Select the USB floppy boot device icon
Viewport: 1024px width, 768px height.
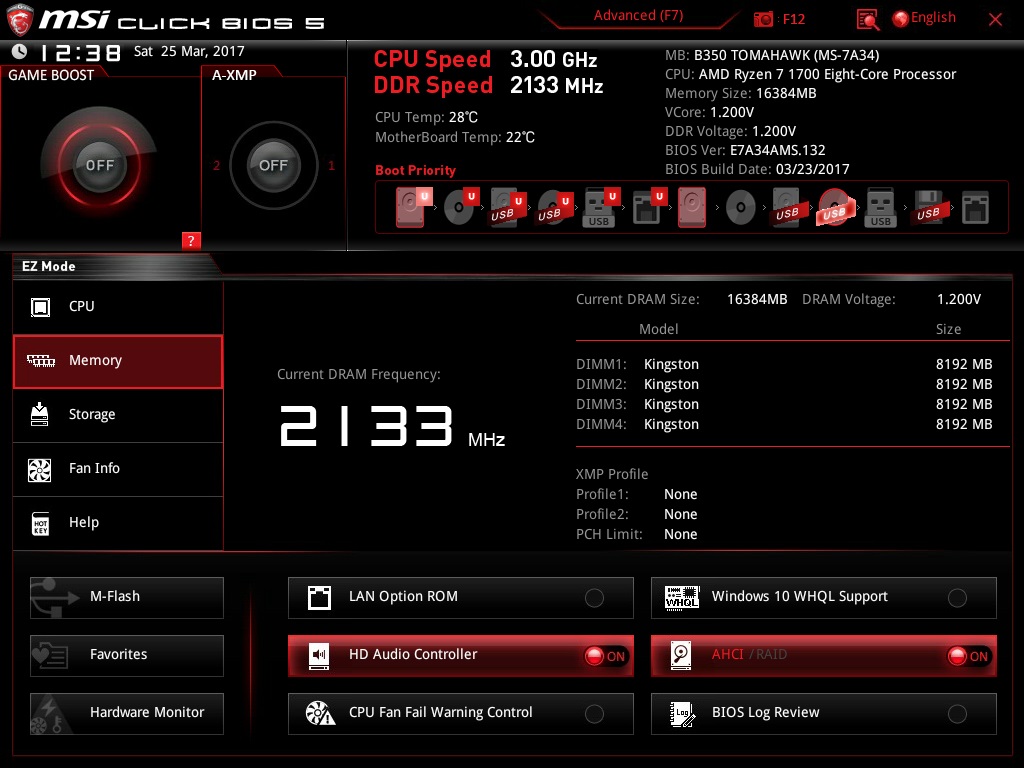[929, 208]
